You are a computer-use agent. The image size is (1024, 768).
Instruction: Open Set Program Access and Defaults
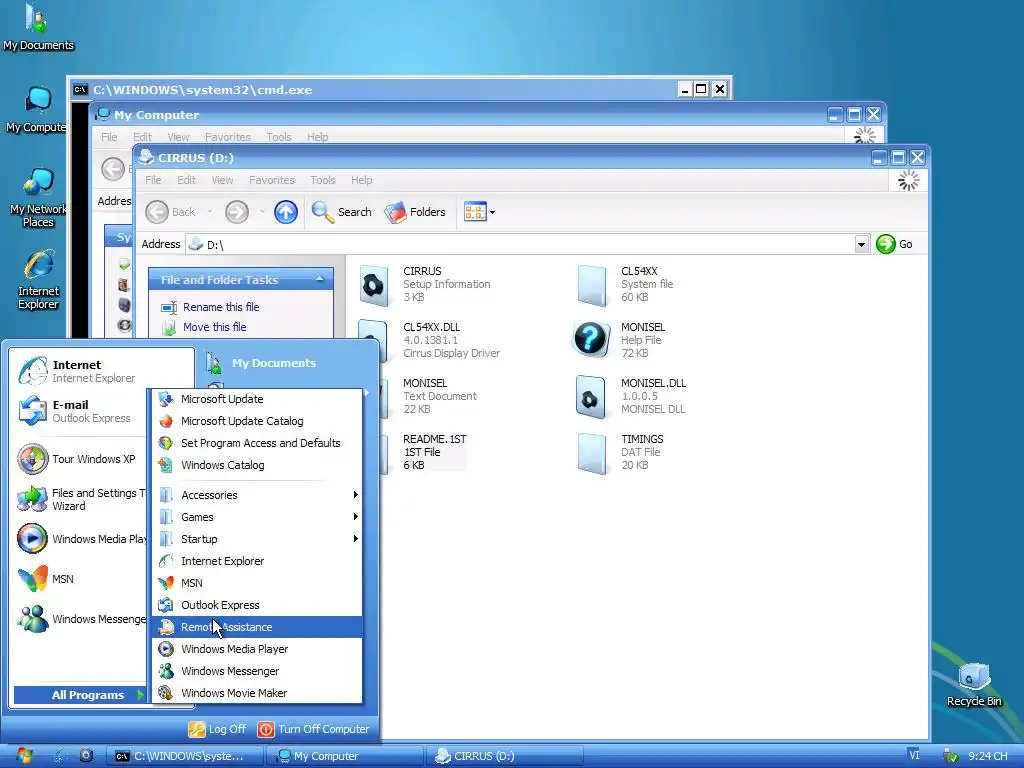257,443
